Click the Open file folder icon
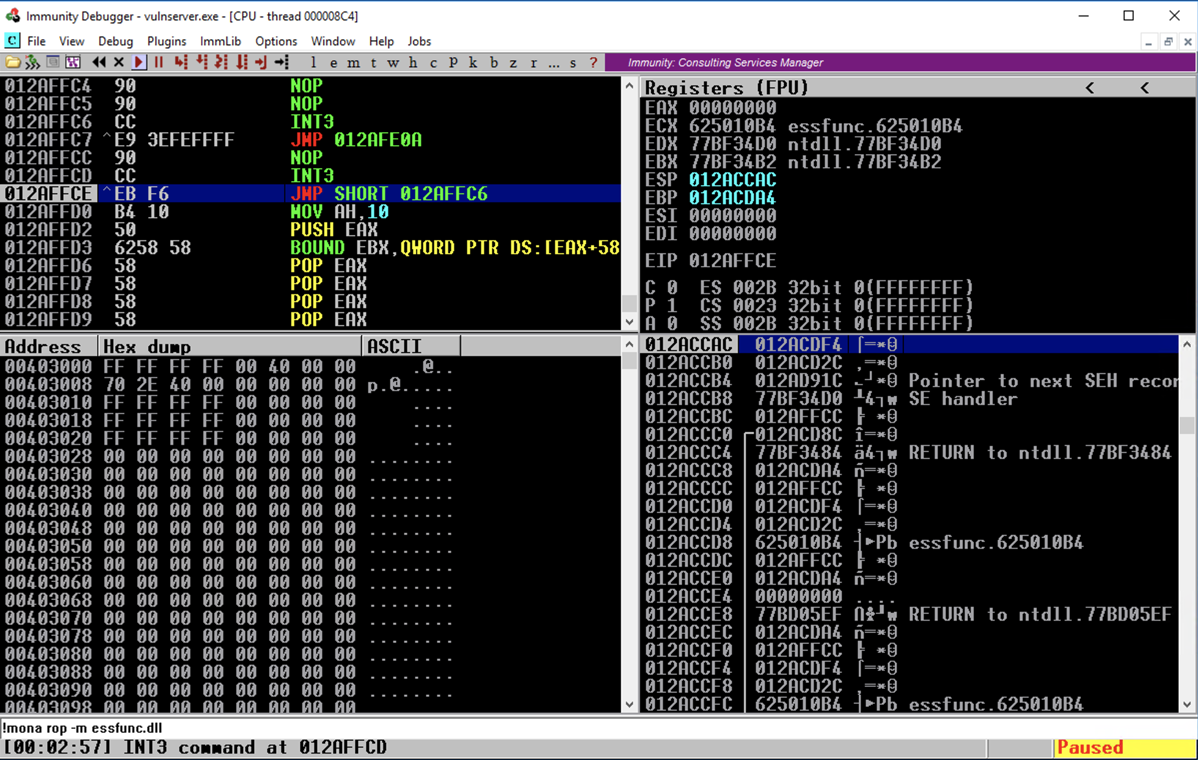Screen dimensions: 1198x760 coord(13,63)
